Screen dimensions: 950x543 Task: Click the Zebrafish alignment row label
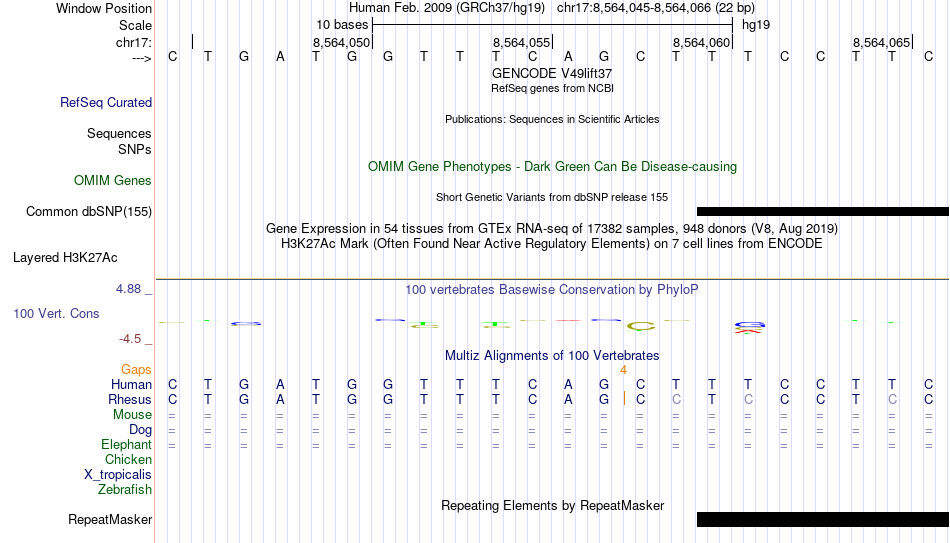click(x=125, y=489)
